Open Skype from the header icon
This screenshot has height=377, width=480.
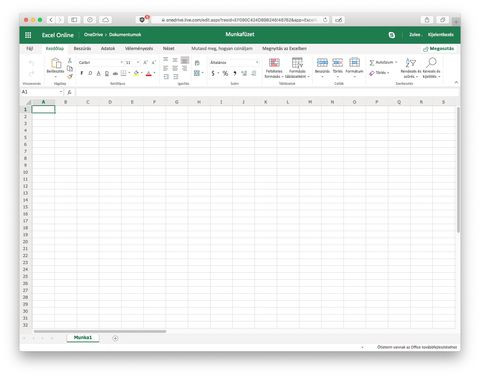click(x=392, y=35)
